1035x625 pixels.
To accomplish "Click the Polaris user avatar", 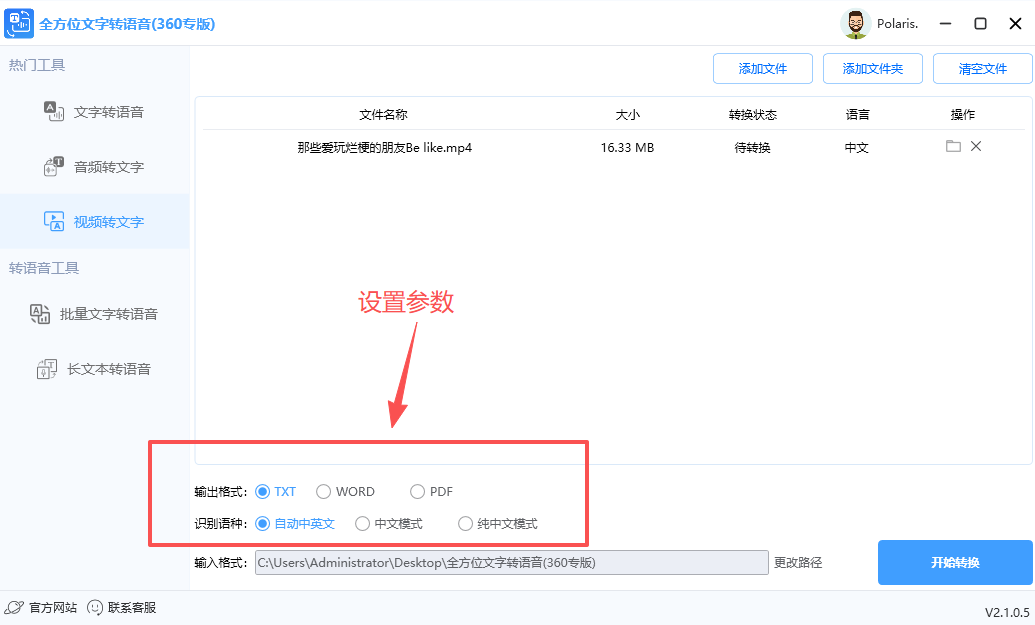I will pos(856,23).
